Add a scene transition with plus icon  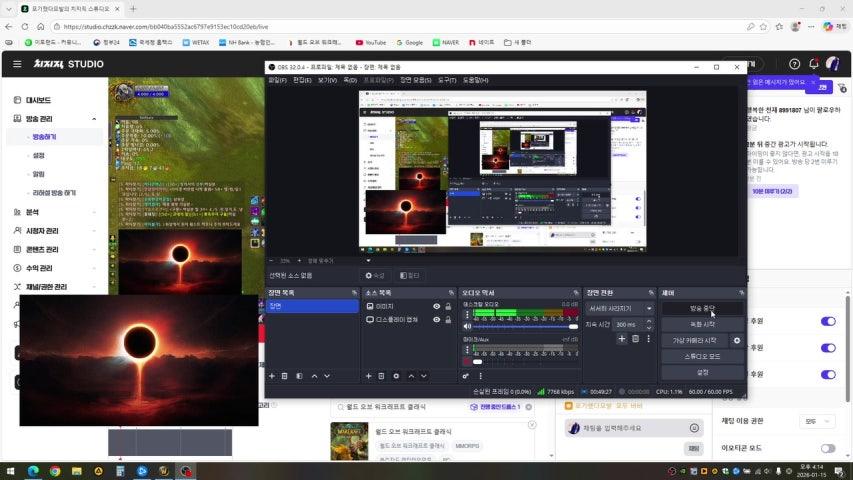[621, 340]
